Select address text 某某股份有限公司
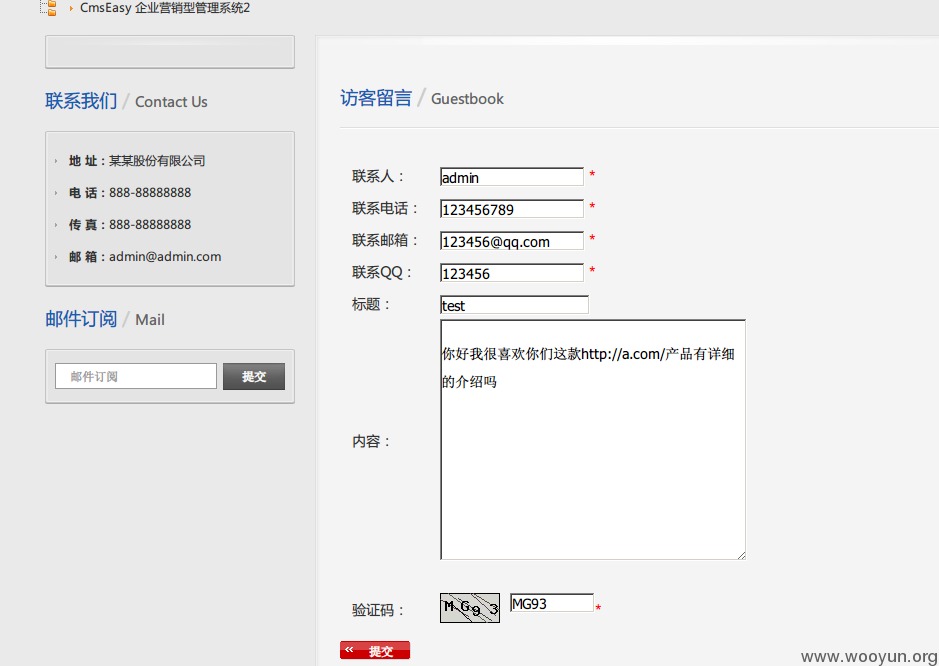Viewport: 939px width, 666px height. (x=157, y=161)
